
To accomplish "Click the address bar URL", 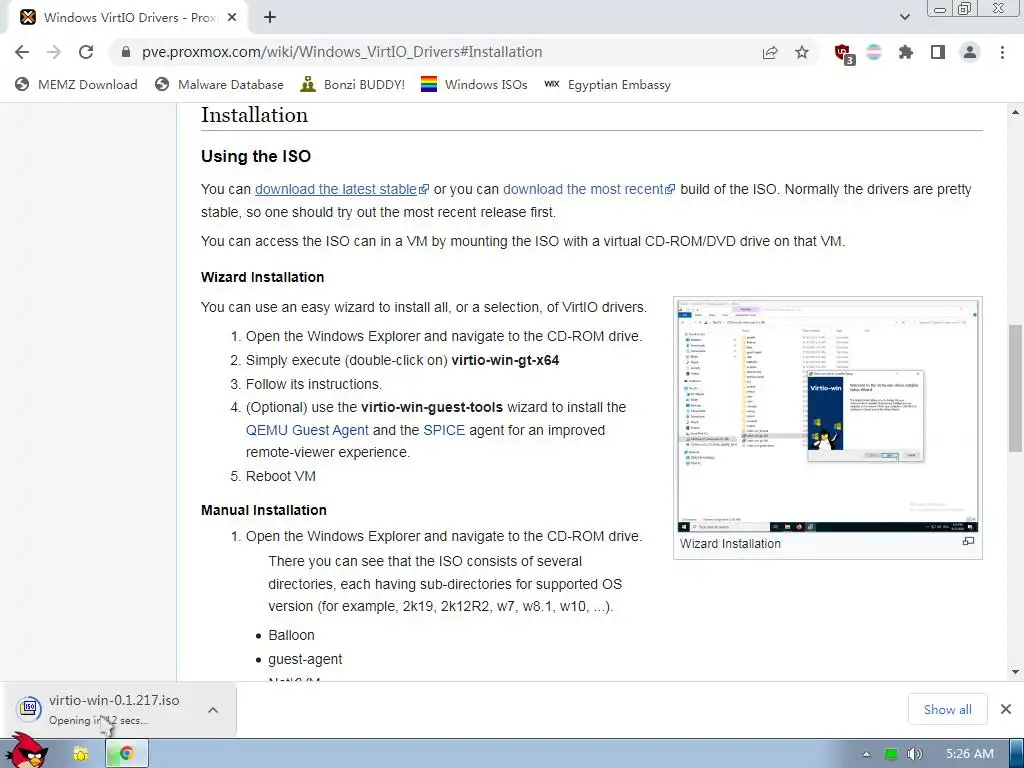I will (x=342, y=52).
